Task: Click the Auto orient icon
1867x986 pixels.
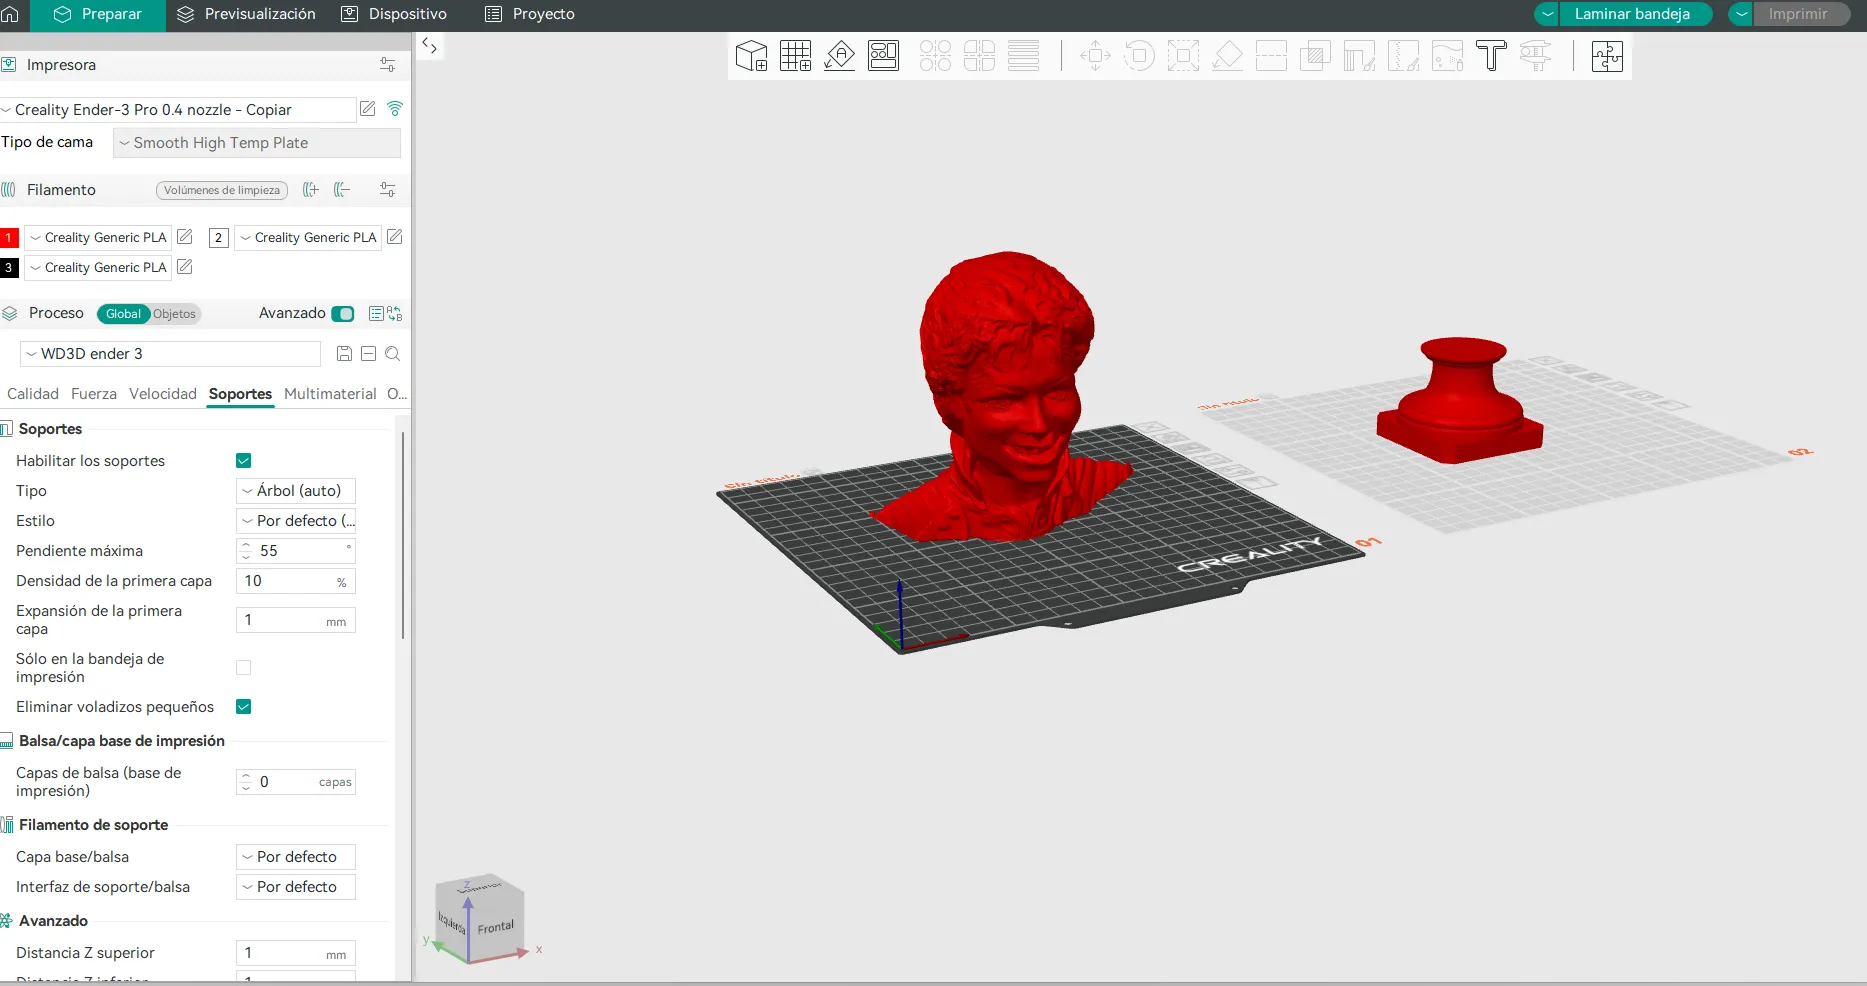Action: click(x=840, y=56)
